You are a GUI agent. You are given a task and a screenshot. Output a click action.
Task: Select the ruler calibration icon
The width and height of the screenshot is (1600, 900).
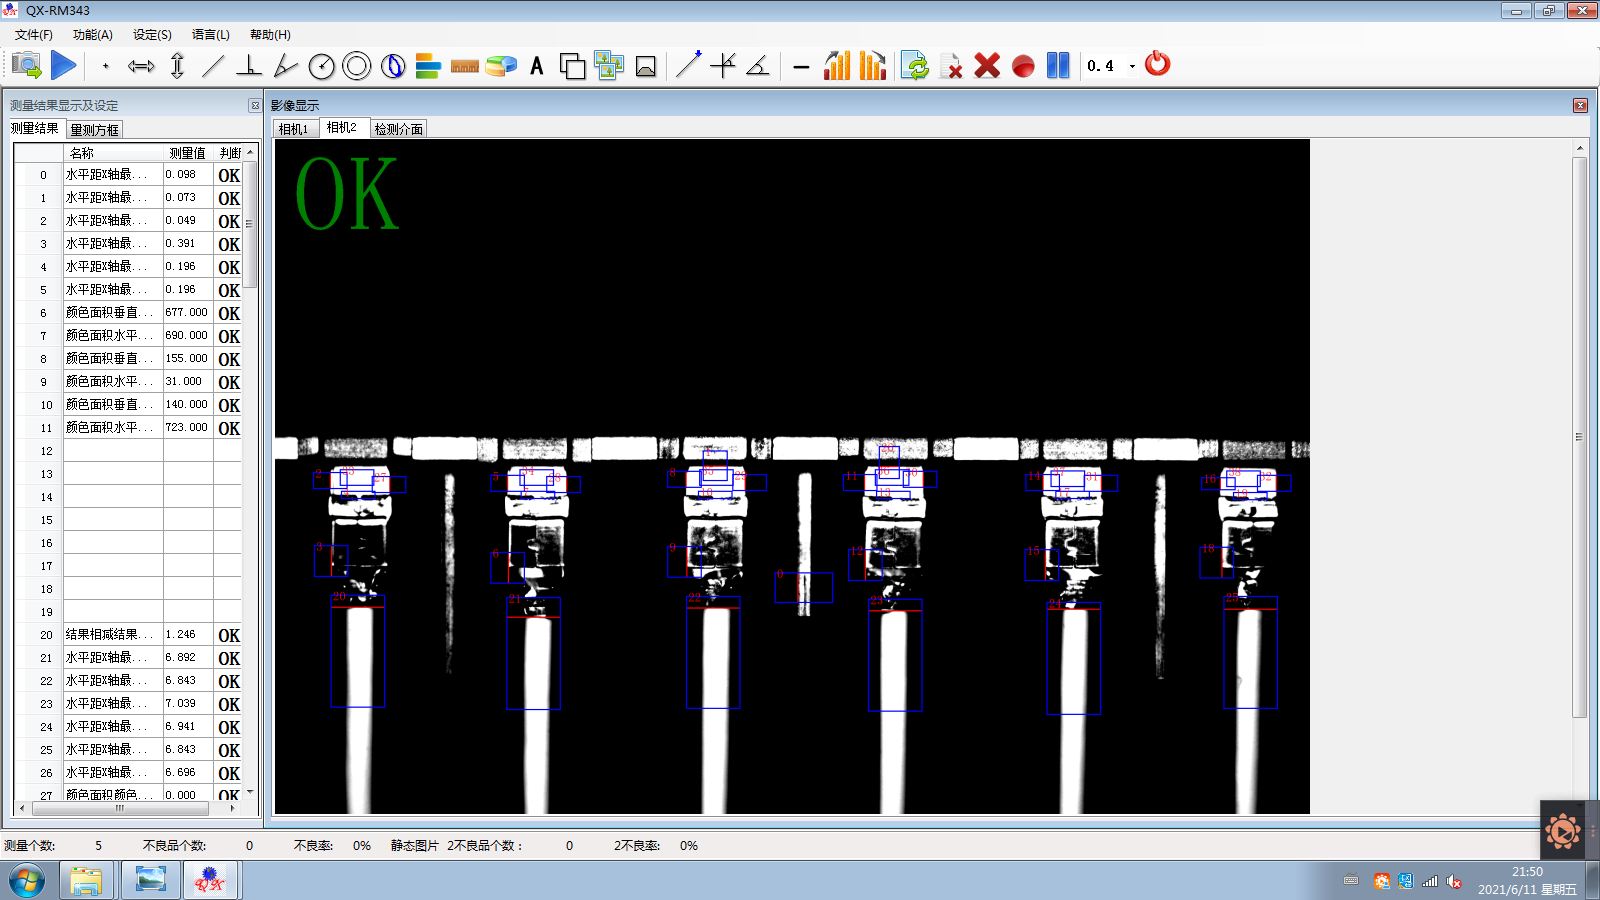click(x=464, y=66)
